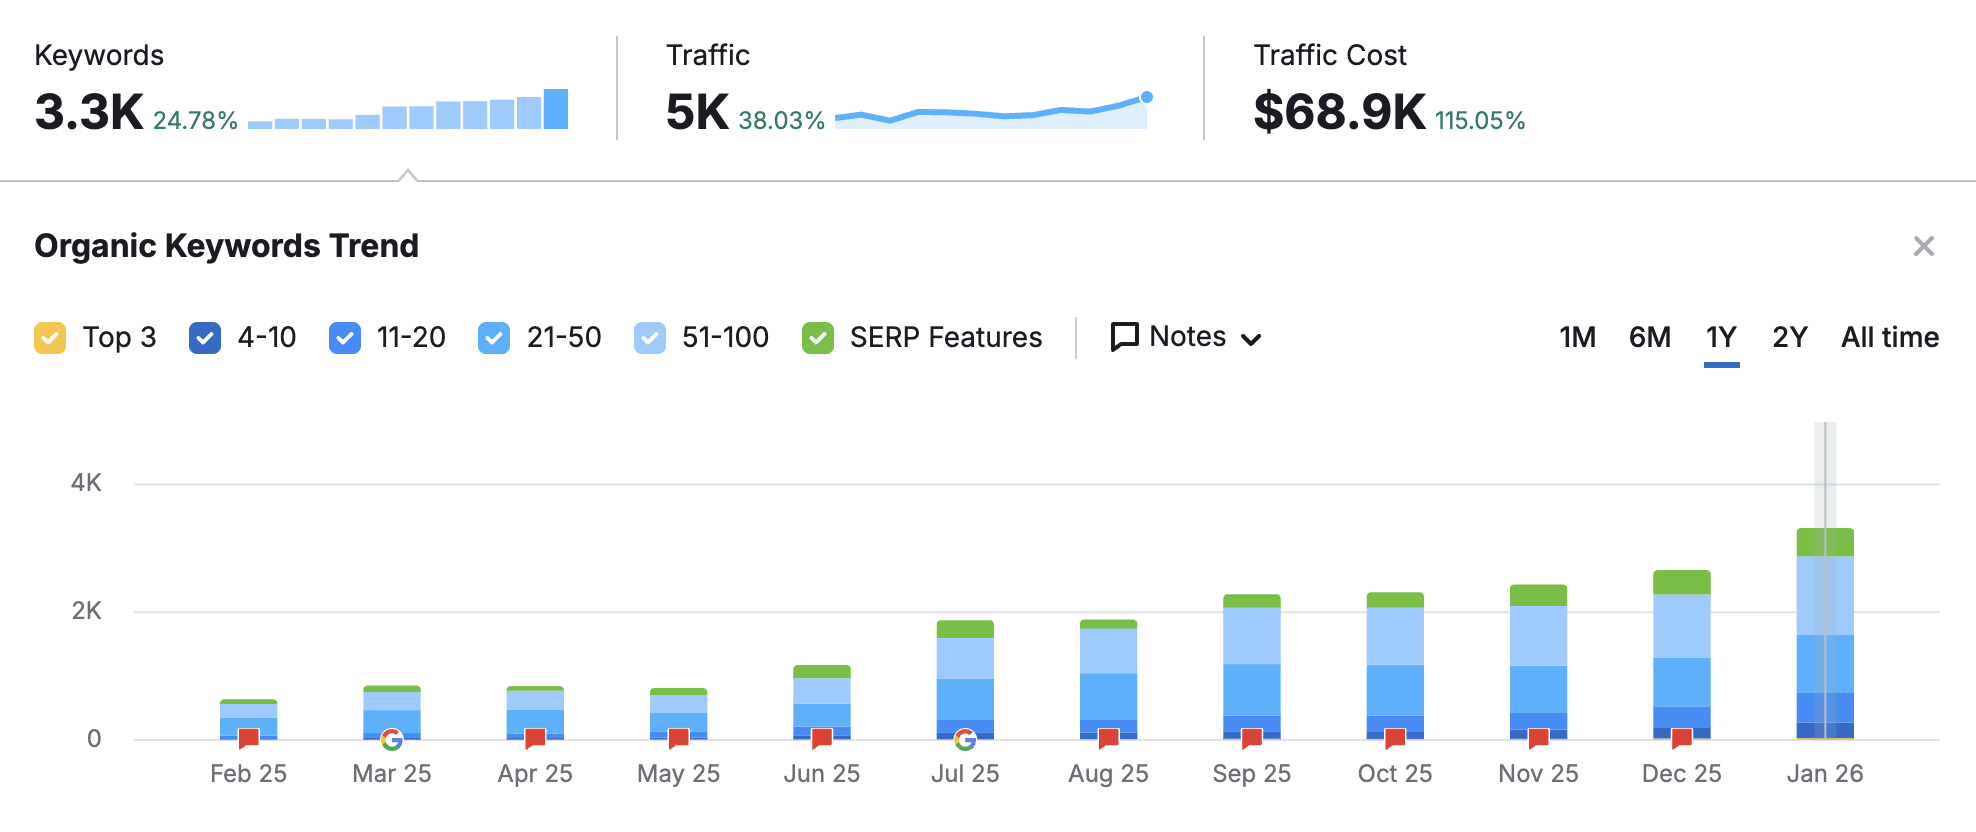
Task: Toggle the 51-100 positions checkbox
Action: coord(650,338)
